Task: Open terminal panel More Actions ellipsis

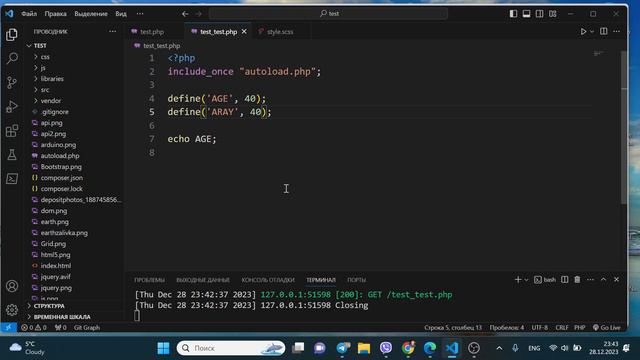Action: click(590, 280)
